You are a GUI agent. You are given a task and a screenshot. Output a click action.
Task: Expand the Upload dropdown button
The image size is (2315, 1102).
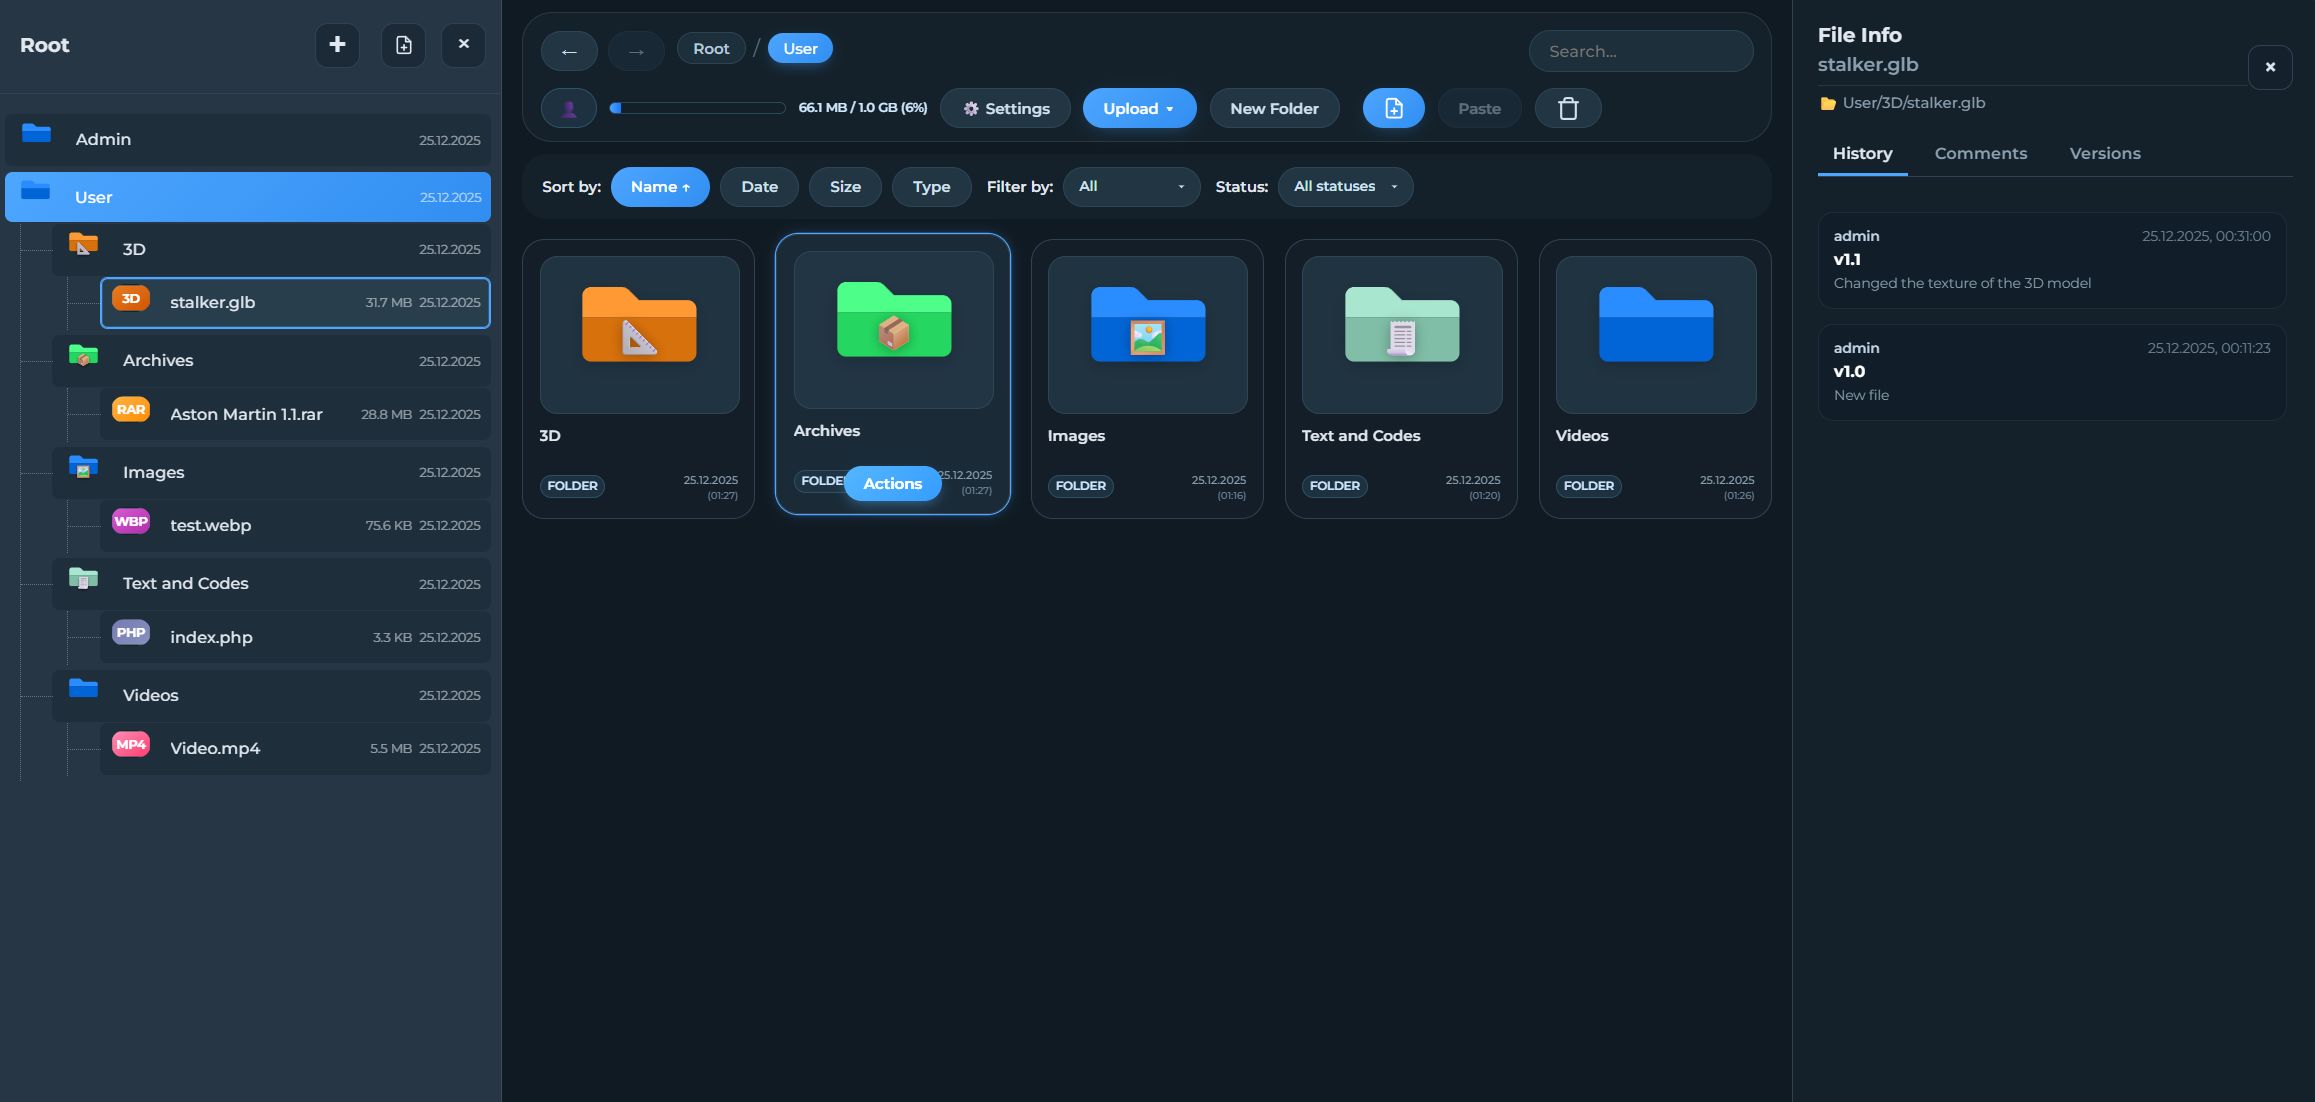1139,108
